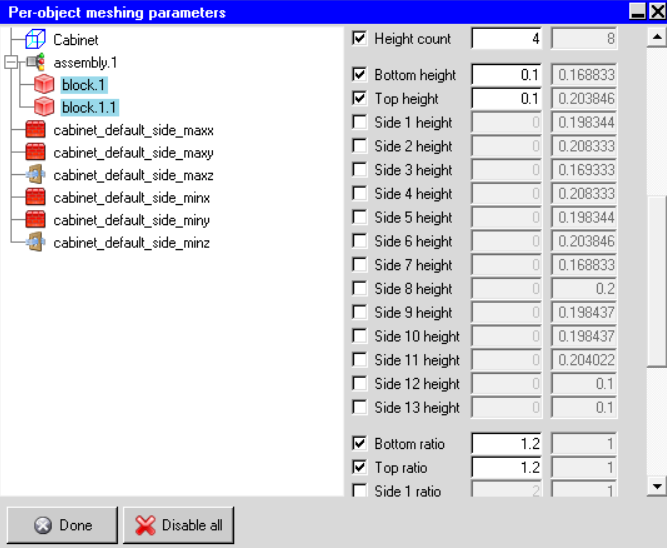
Task: Enable the Side 4 height checkbox
Action: [x=359, y=194]
